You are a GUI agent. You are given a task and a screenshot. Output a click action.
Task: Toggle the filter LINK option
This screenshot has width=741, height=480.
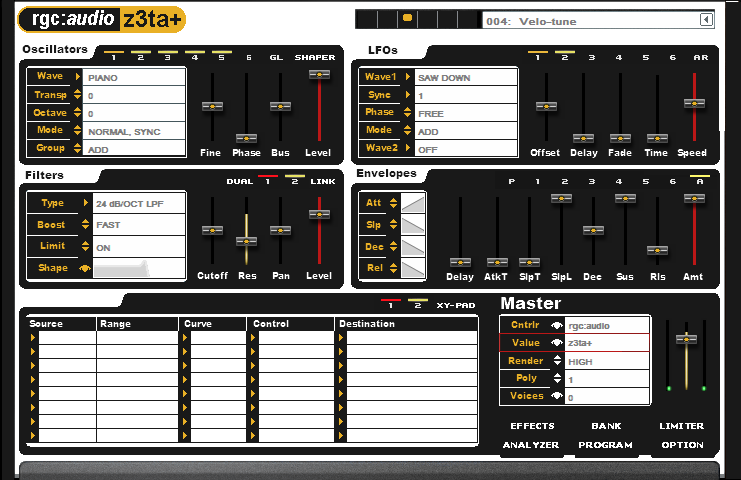323,181
